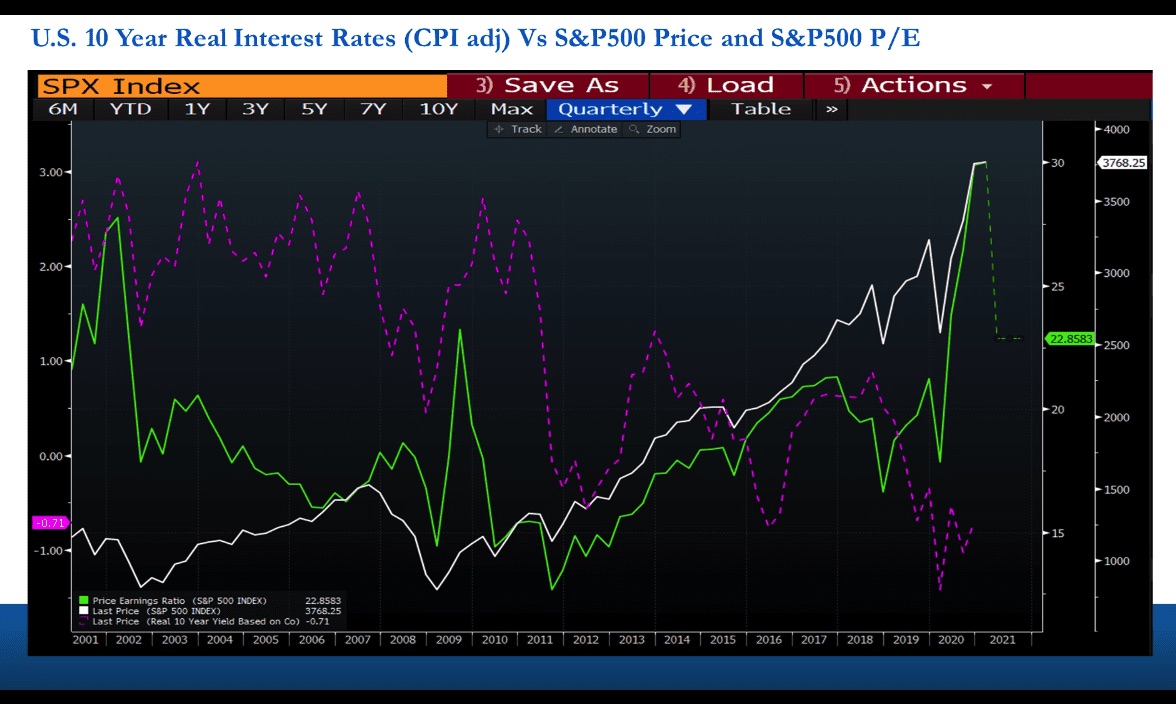Expand more options with the double chevron
Screen dimensions: 1176x704
pos(831,109)
